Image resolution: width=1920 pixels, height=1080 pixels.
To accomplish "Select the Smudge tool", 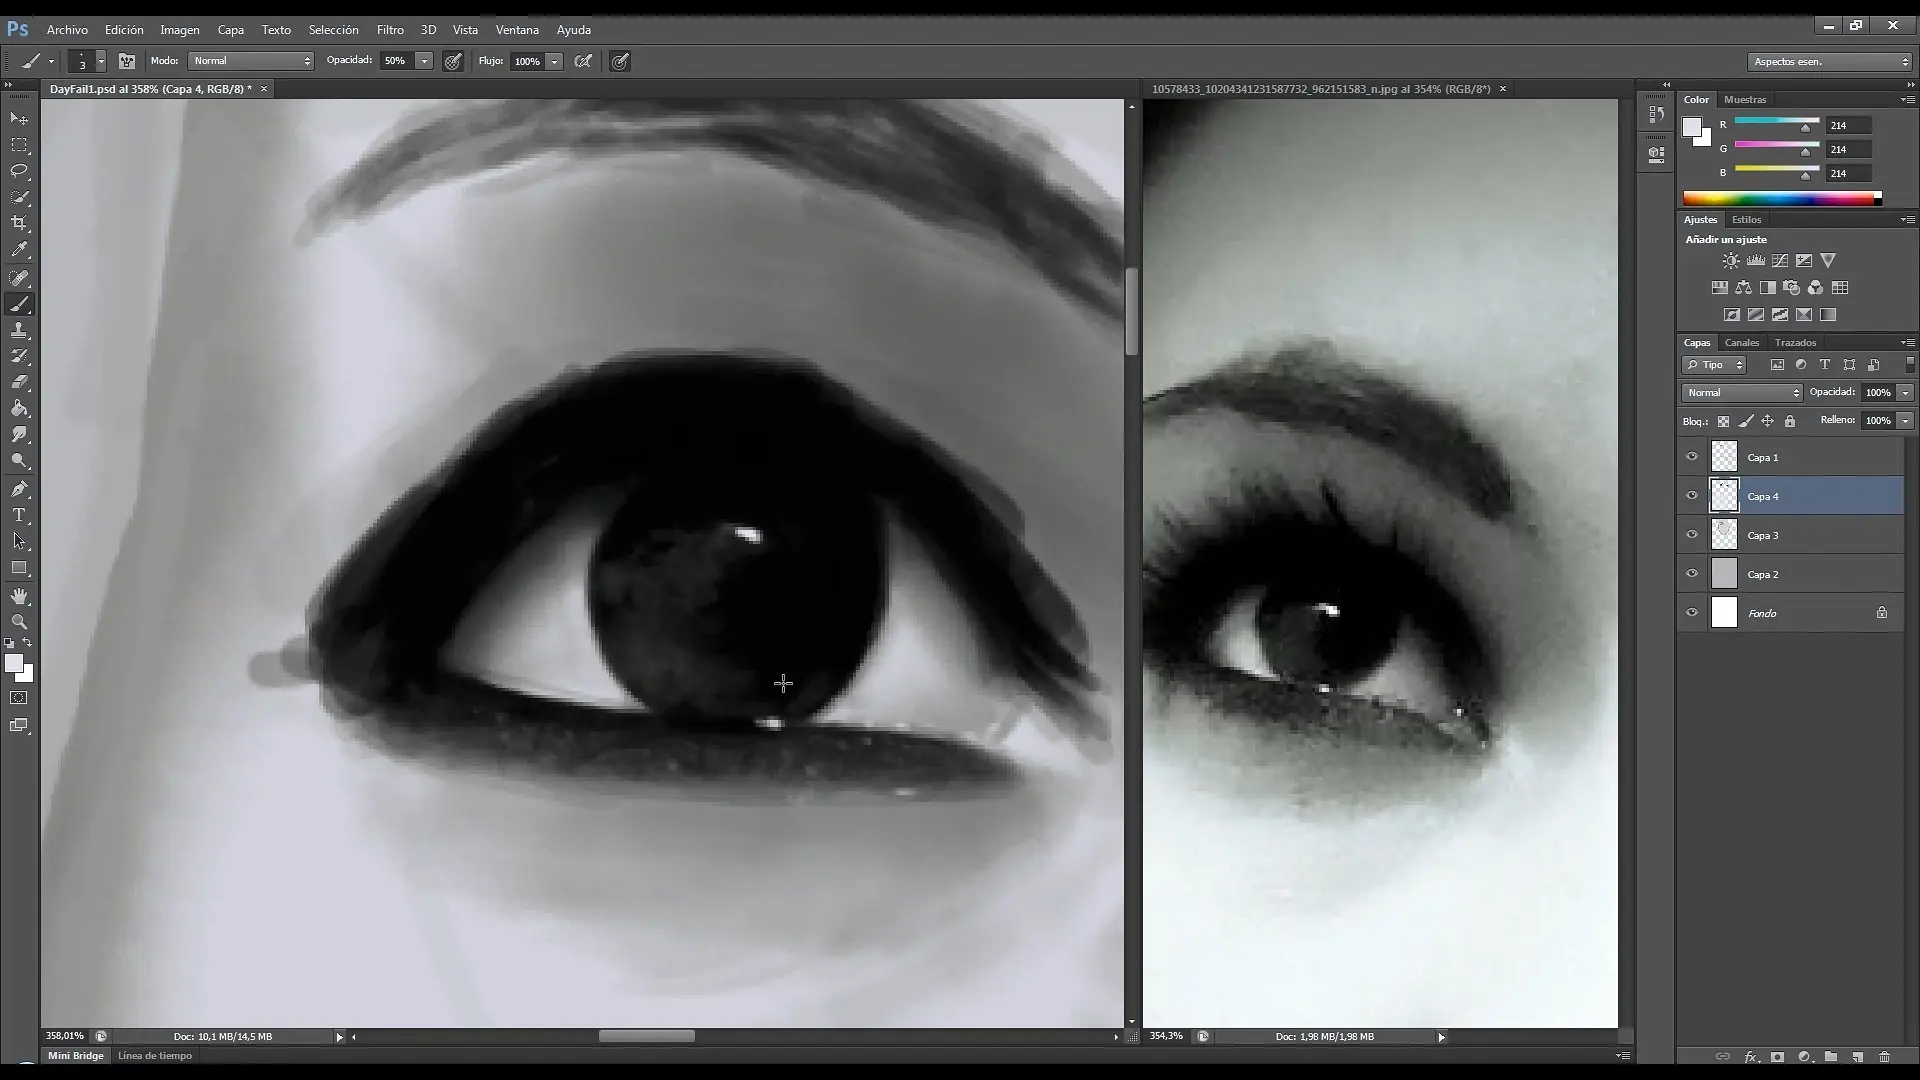I will click(x=19, y=434).
